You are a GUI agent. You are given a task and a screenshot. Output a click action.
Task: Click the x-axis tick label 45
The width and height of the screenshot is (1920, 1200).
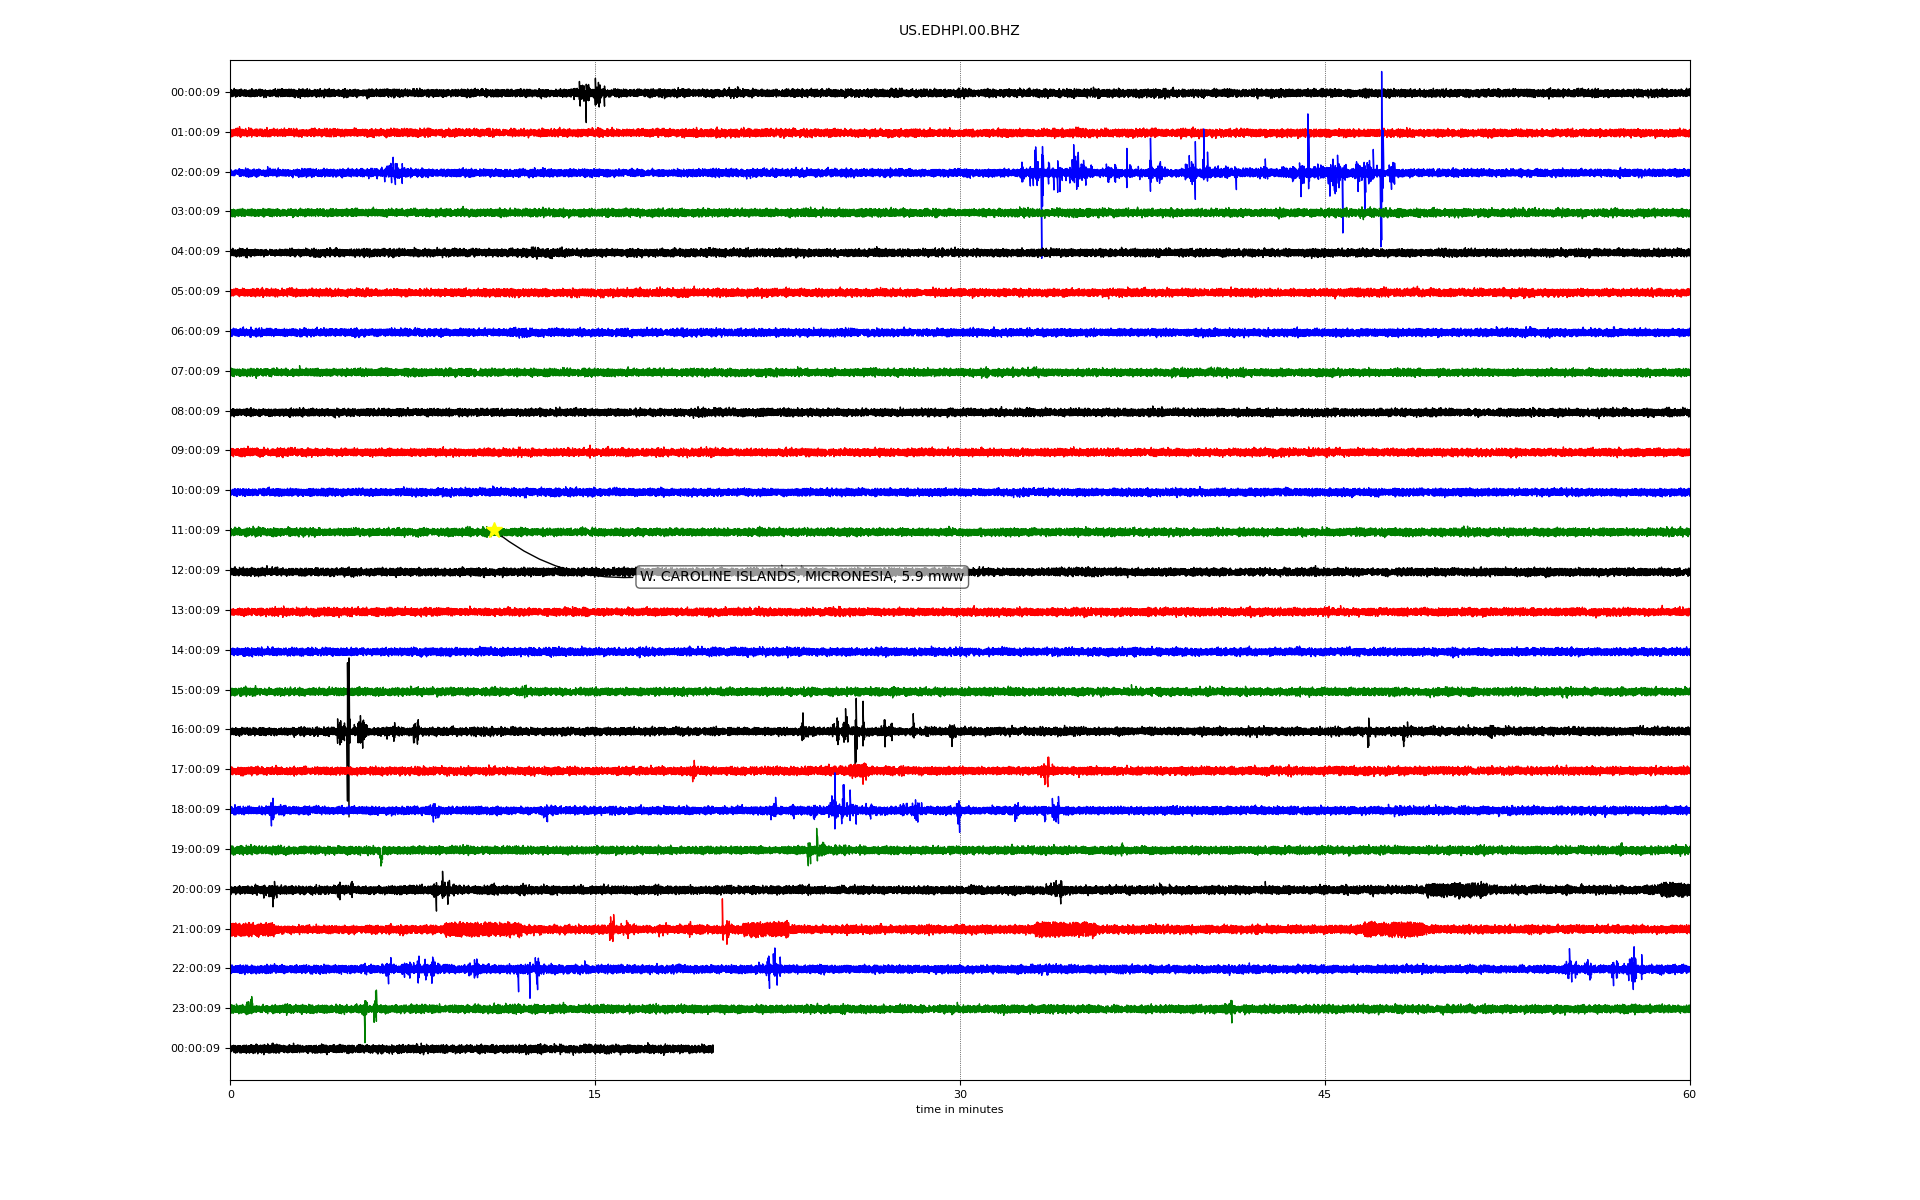click(x=1325, y=1095)
